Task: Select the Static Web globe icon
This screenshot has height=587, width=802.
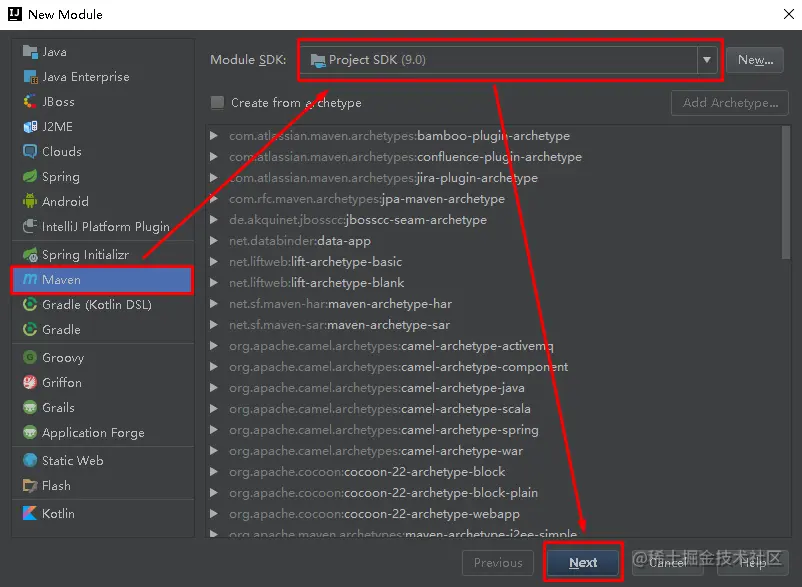Action: tap(30, 460)
